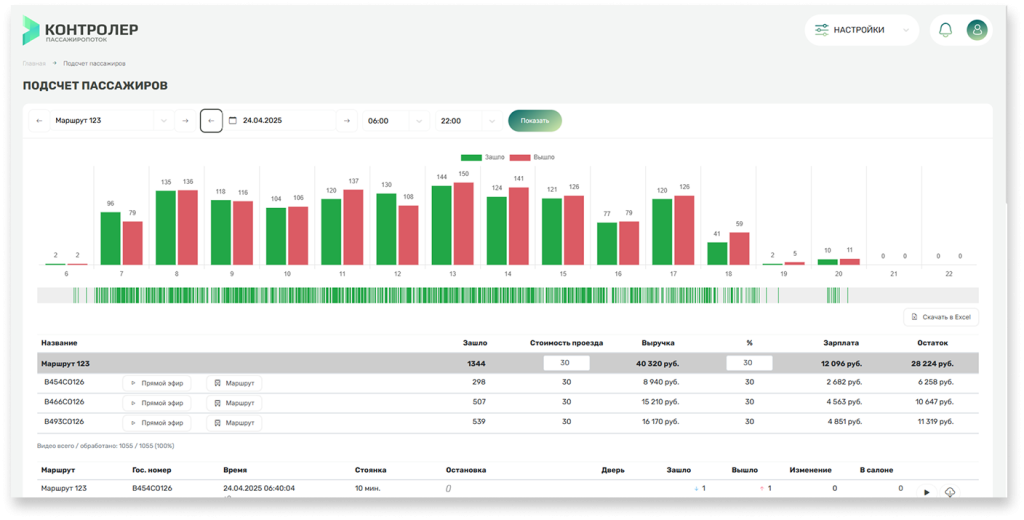Click the Главная breadcrumb link

[x=34, y=63]
